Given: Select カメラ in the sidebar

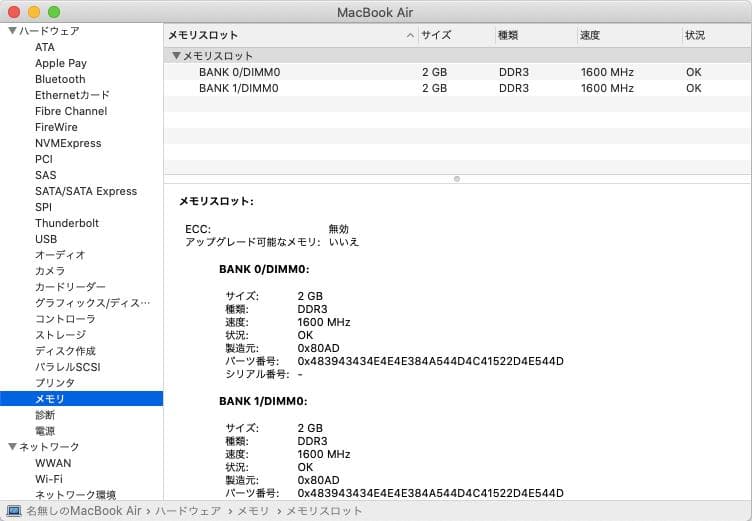Looking at the screenshot, I should point(50,271).
